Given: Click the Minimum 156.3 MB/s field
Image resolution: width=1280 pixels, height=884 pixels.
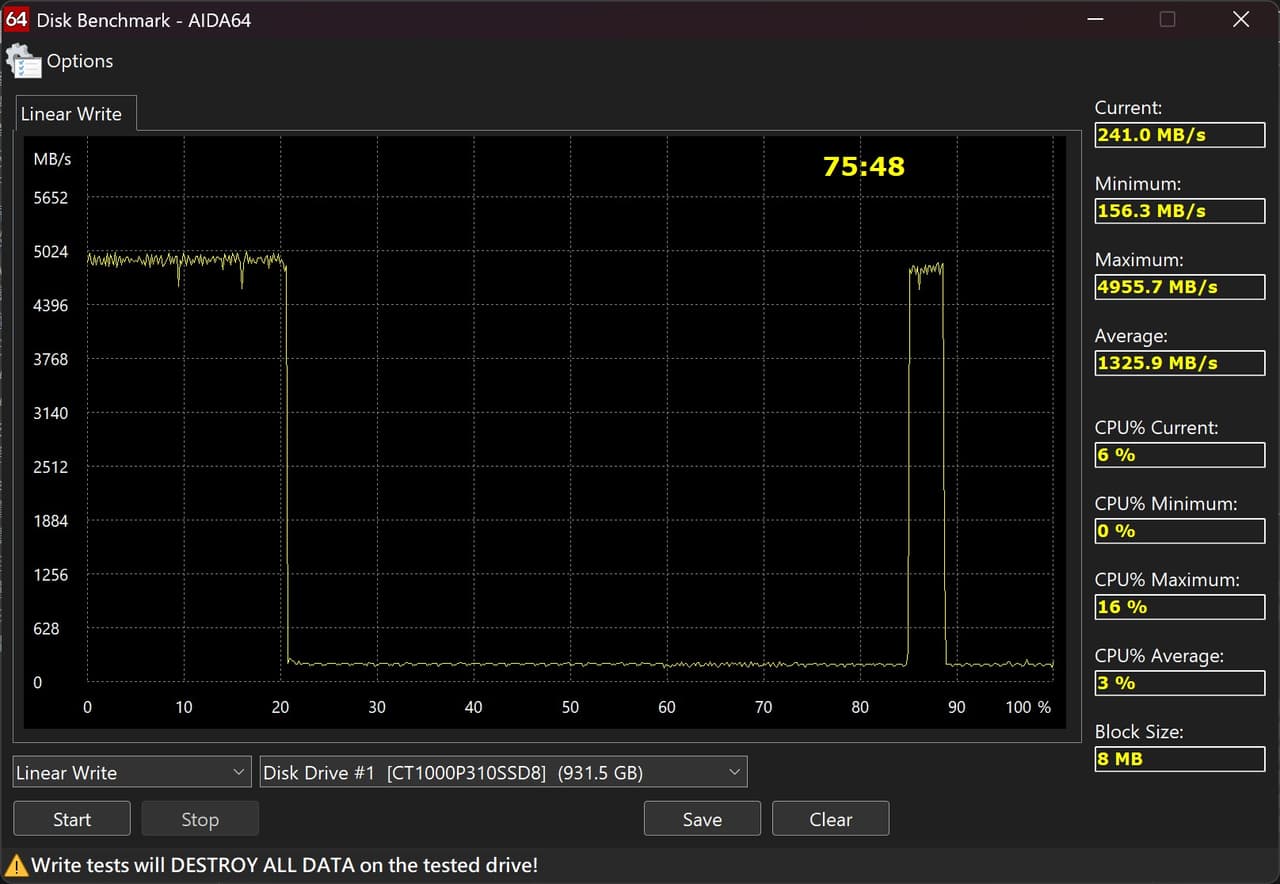Looking at the screenshot, I should pyautogui.click(x=1179, y=211).
